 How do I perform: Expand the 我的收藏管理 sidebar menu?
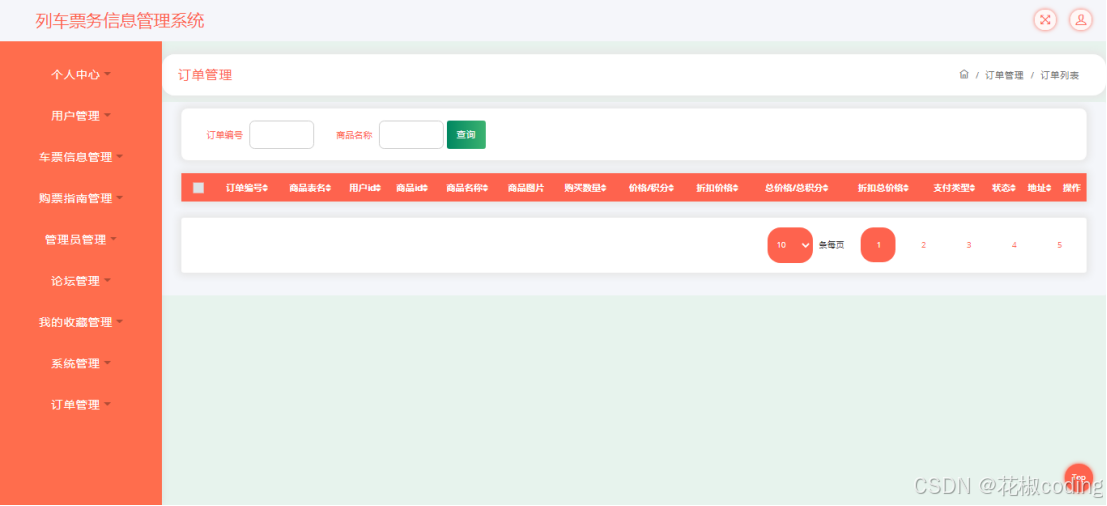(x=80, y=322)
